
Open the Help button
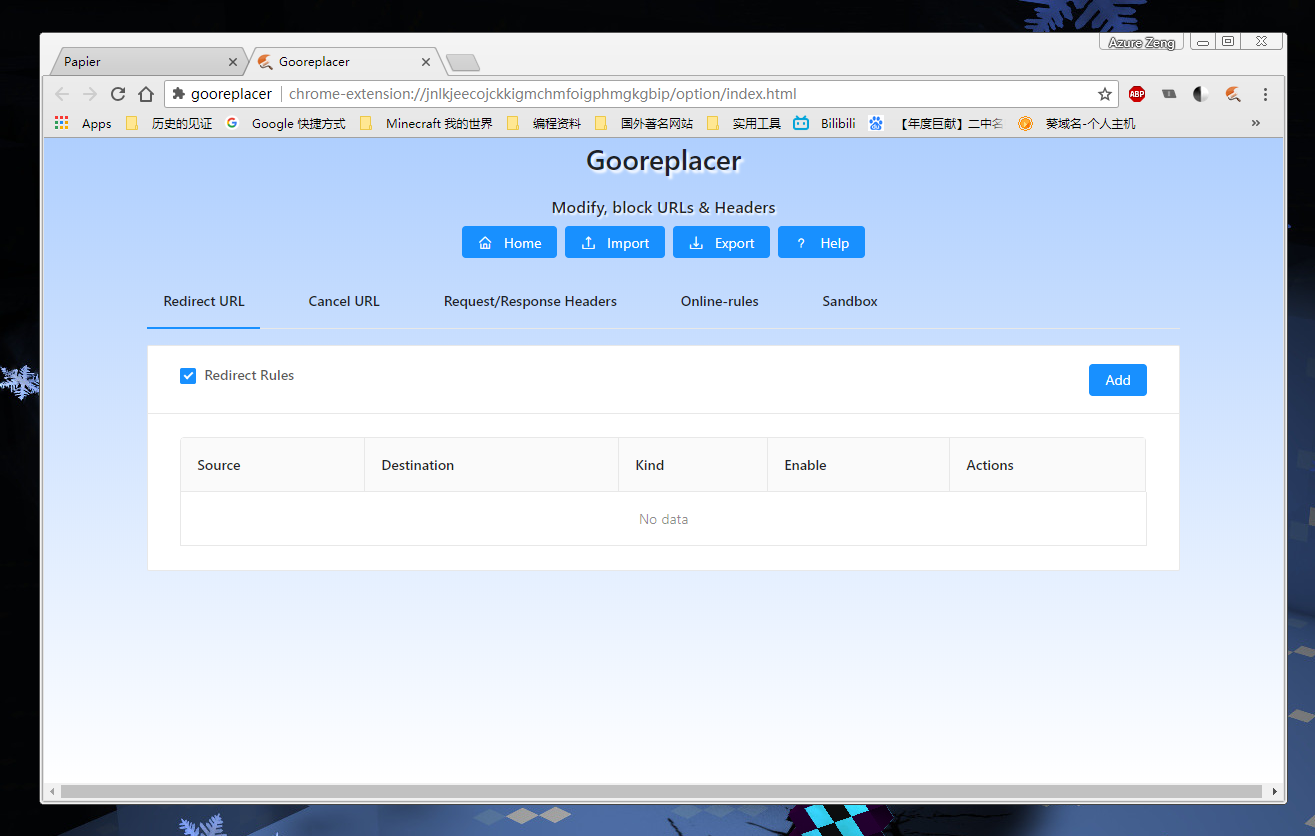coord(821,243)
